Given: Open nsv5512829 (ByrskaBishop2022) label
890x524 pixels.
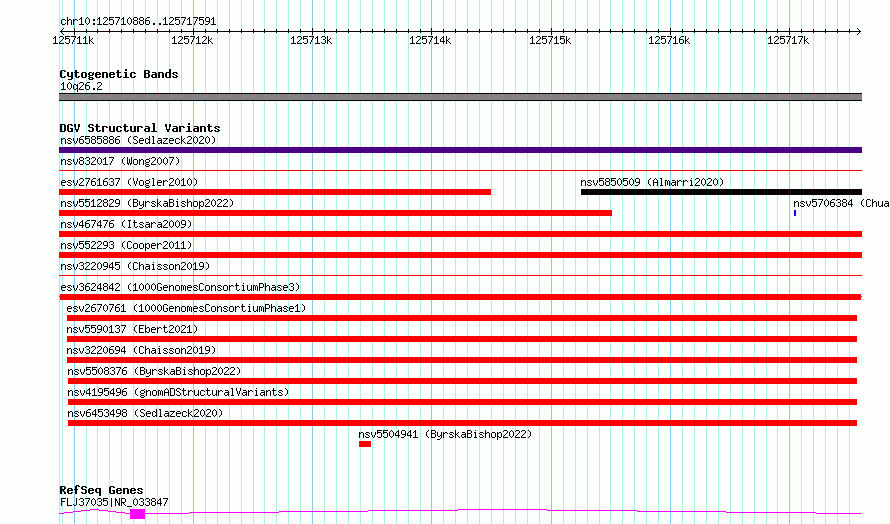Looking at the screenshot, I should pos(147,203).
